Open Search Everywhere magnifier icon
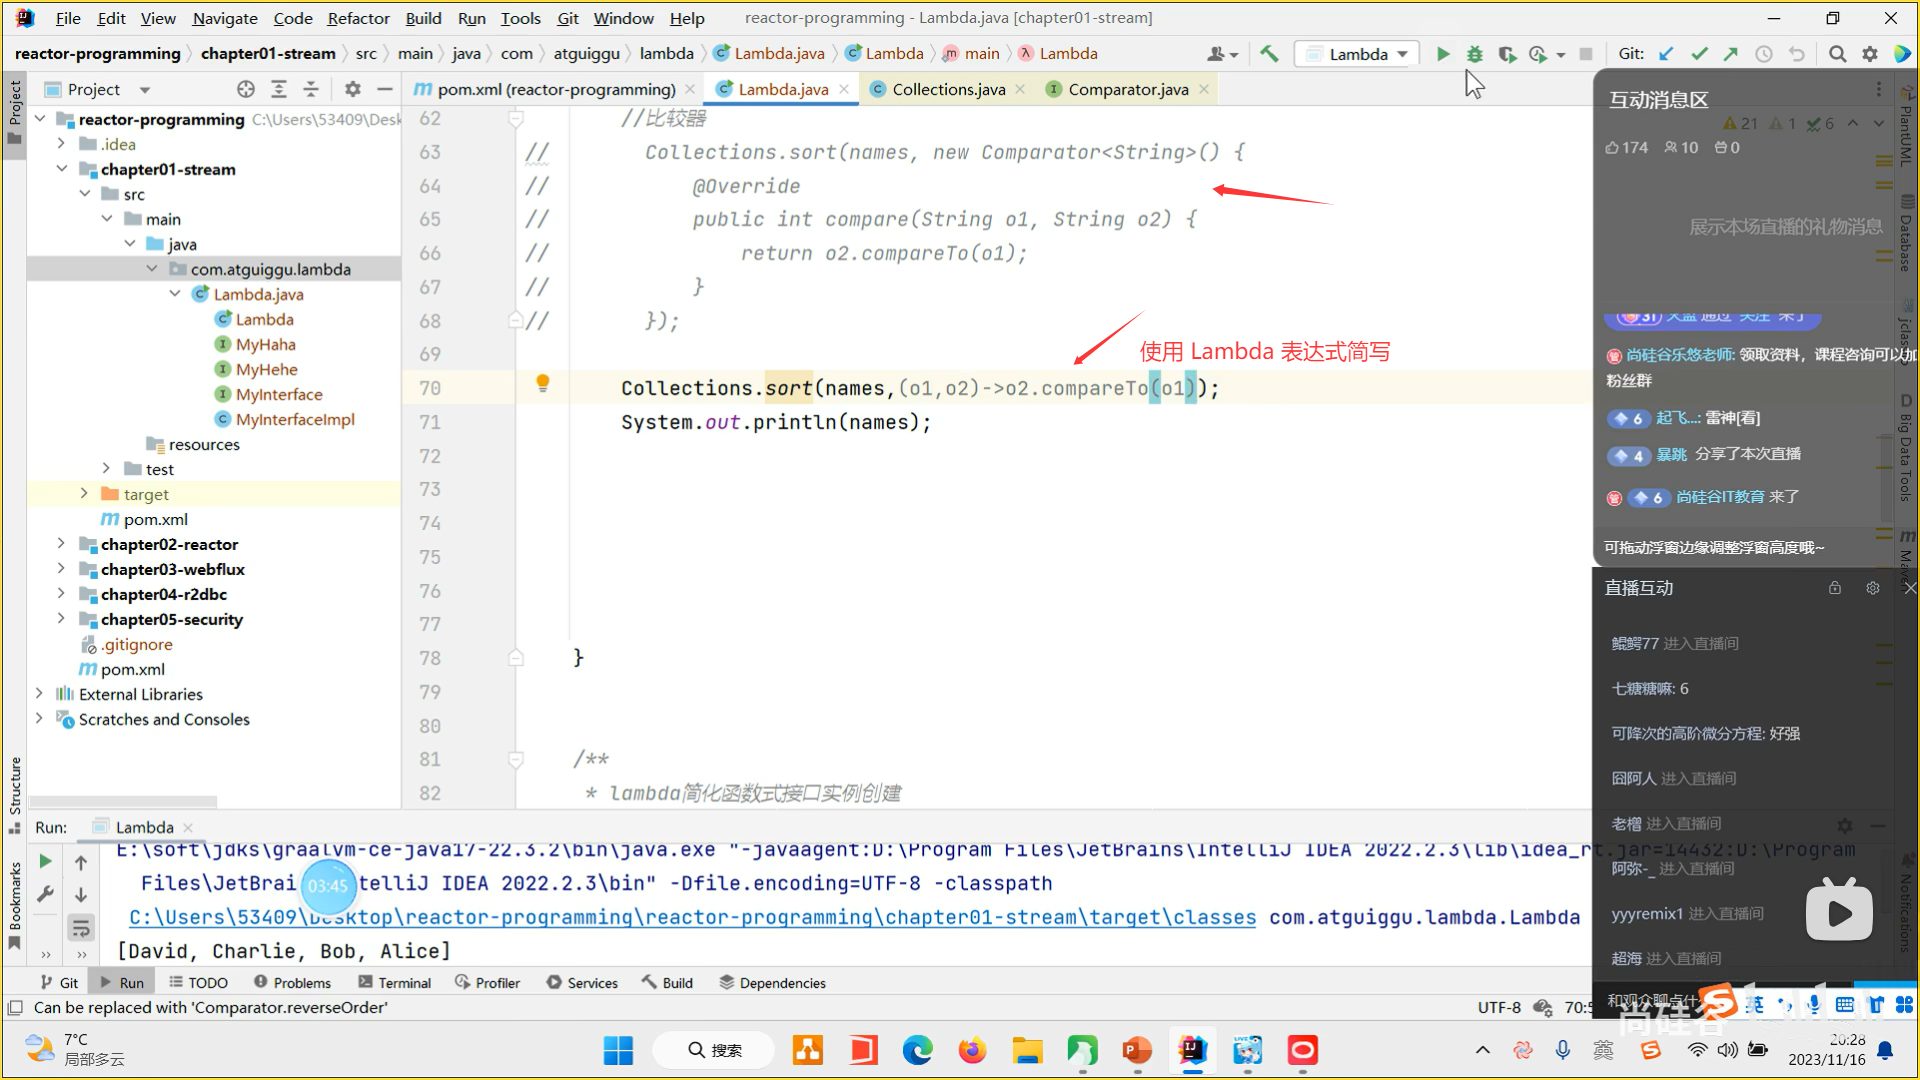Image resolution: width=1920 pixels, height=1080 pixels. point(1837,54)
